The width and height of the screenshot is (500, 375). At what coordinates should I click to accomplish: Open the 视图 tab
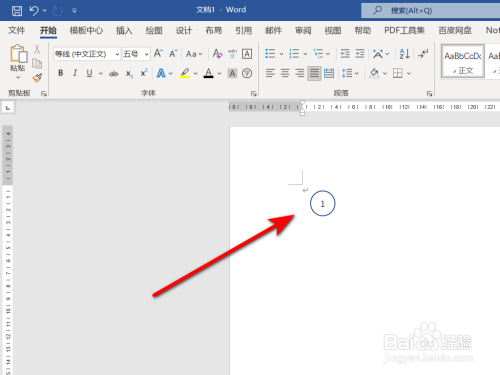coord(333,31)
